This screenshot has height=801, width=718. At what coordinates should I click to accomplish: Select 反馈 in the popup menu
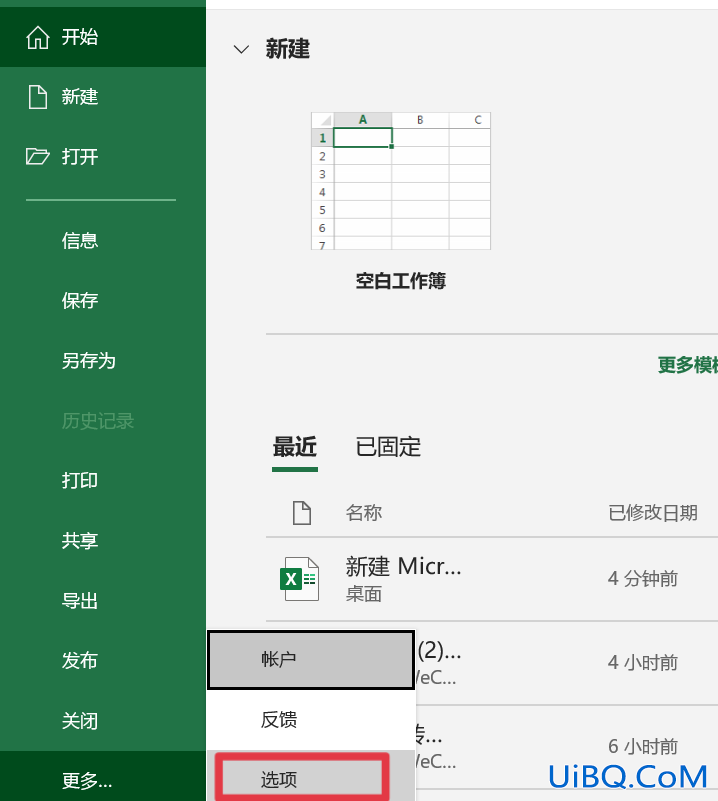pyautogui.click(x=310, y=720)
